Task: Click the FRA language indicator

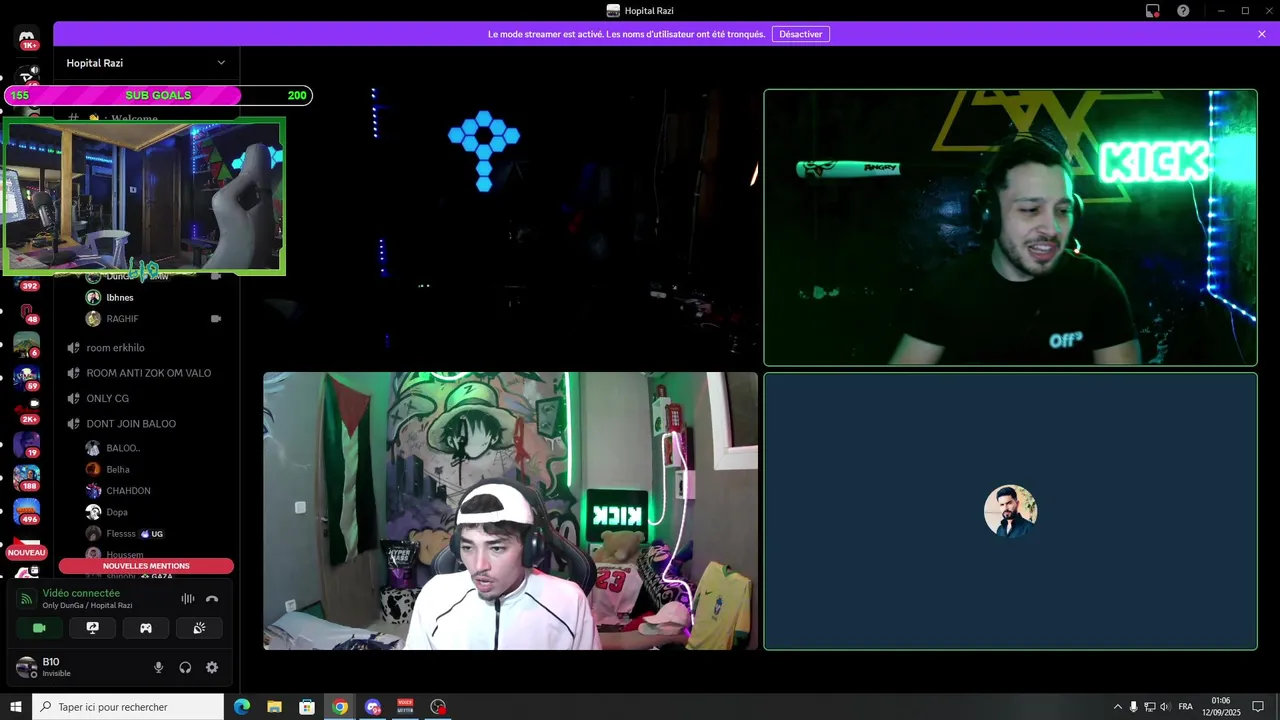Action: tap(1185, 707)
